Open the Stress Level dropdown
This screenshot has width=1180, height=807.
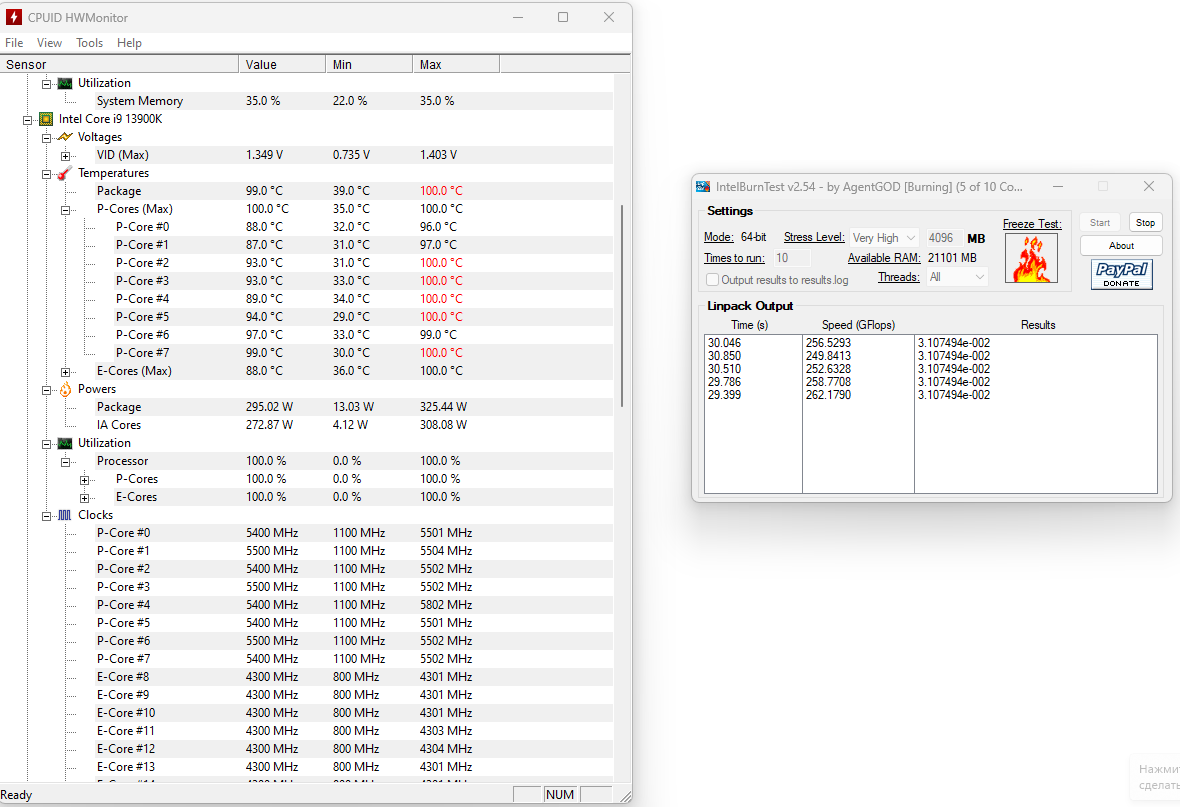tap(884, 238)
